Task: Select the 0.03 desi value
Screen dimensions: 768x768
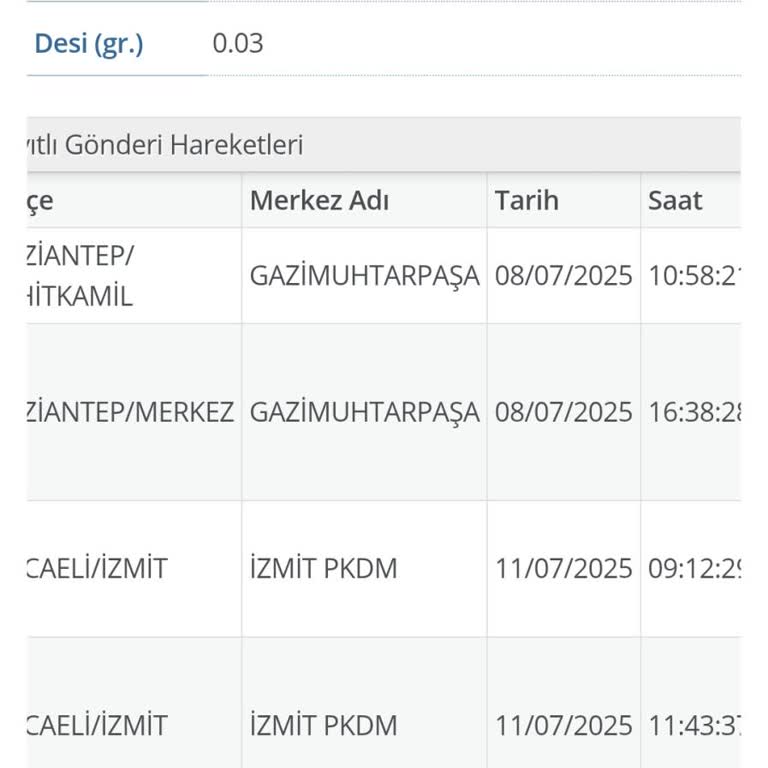Action: (x=238, y=44)
